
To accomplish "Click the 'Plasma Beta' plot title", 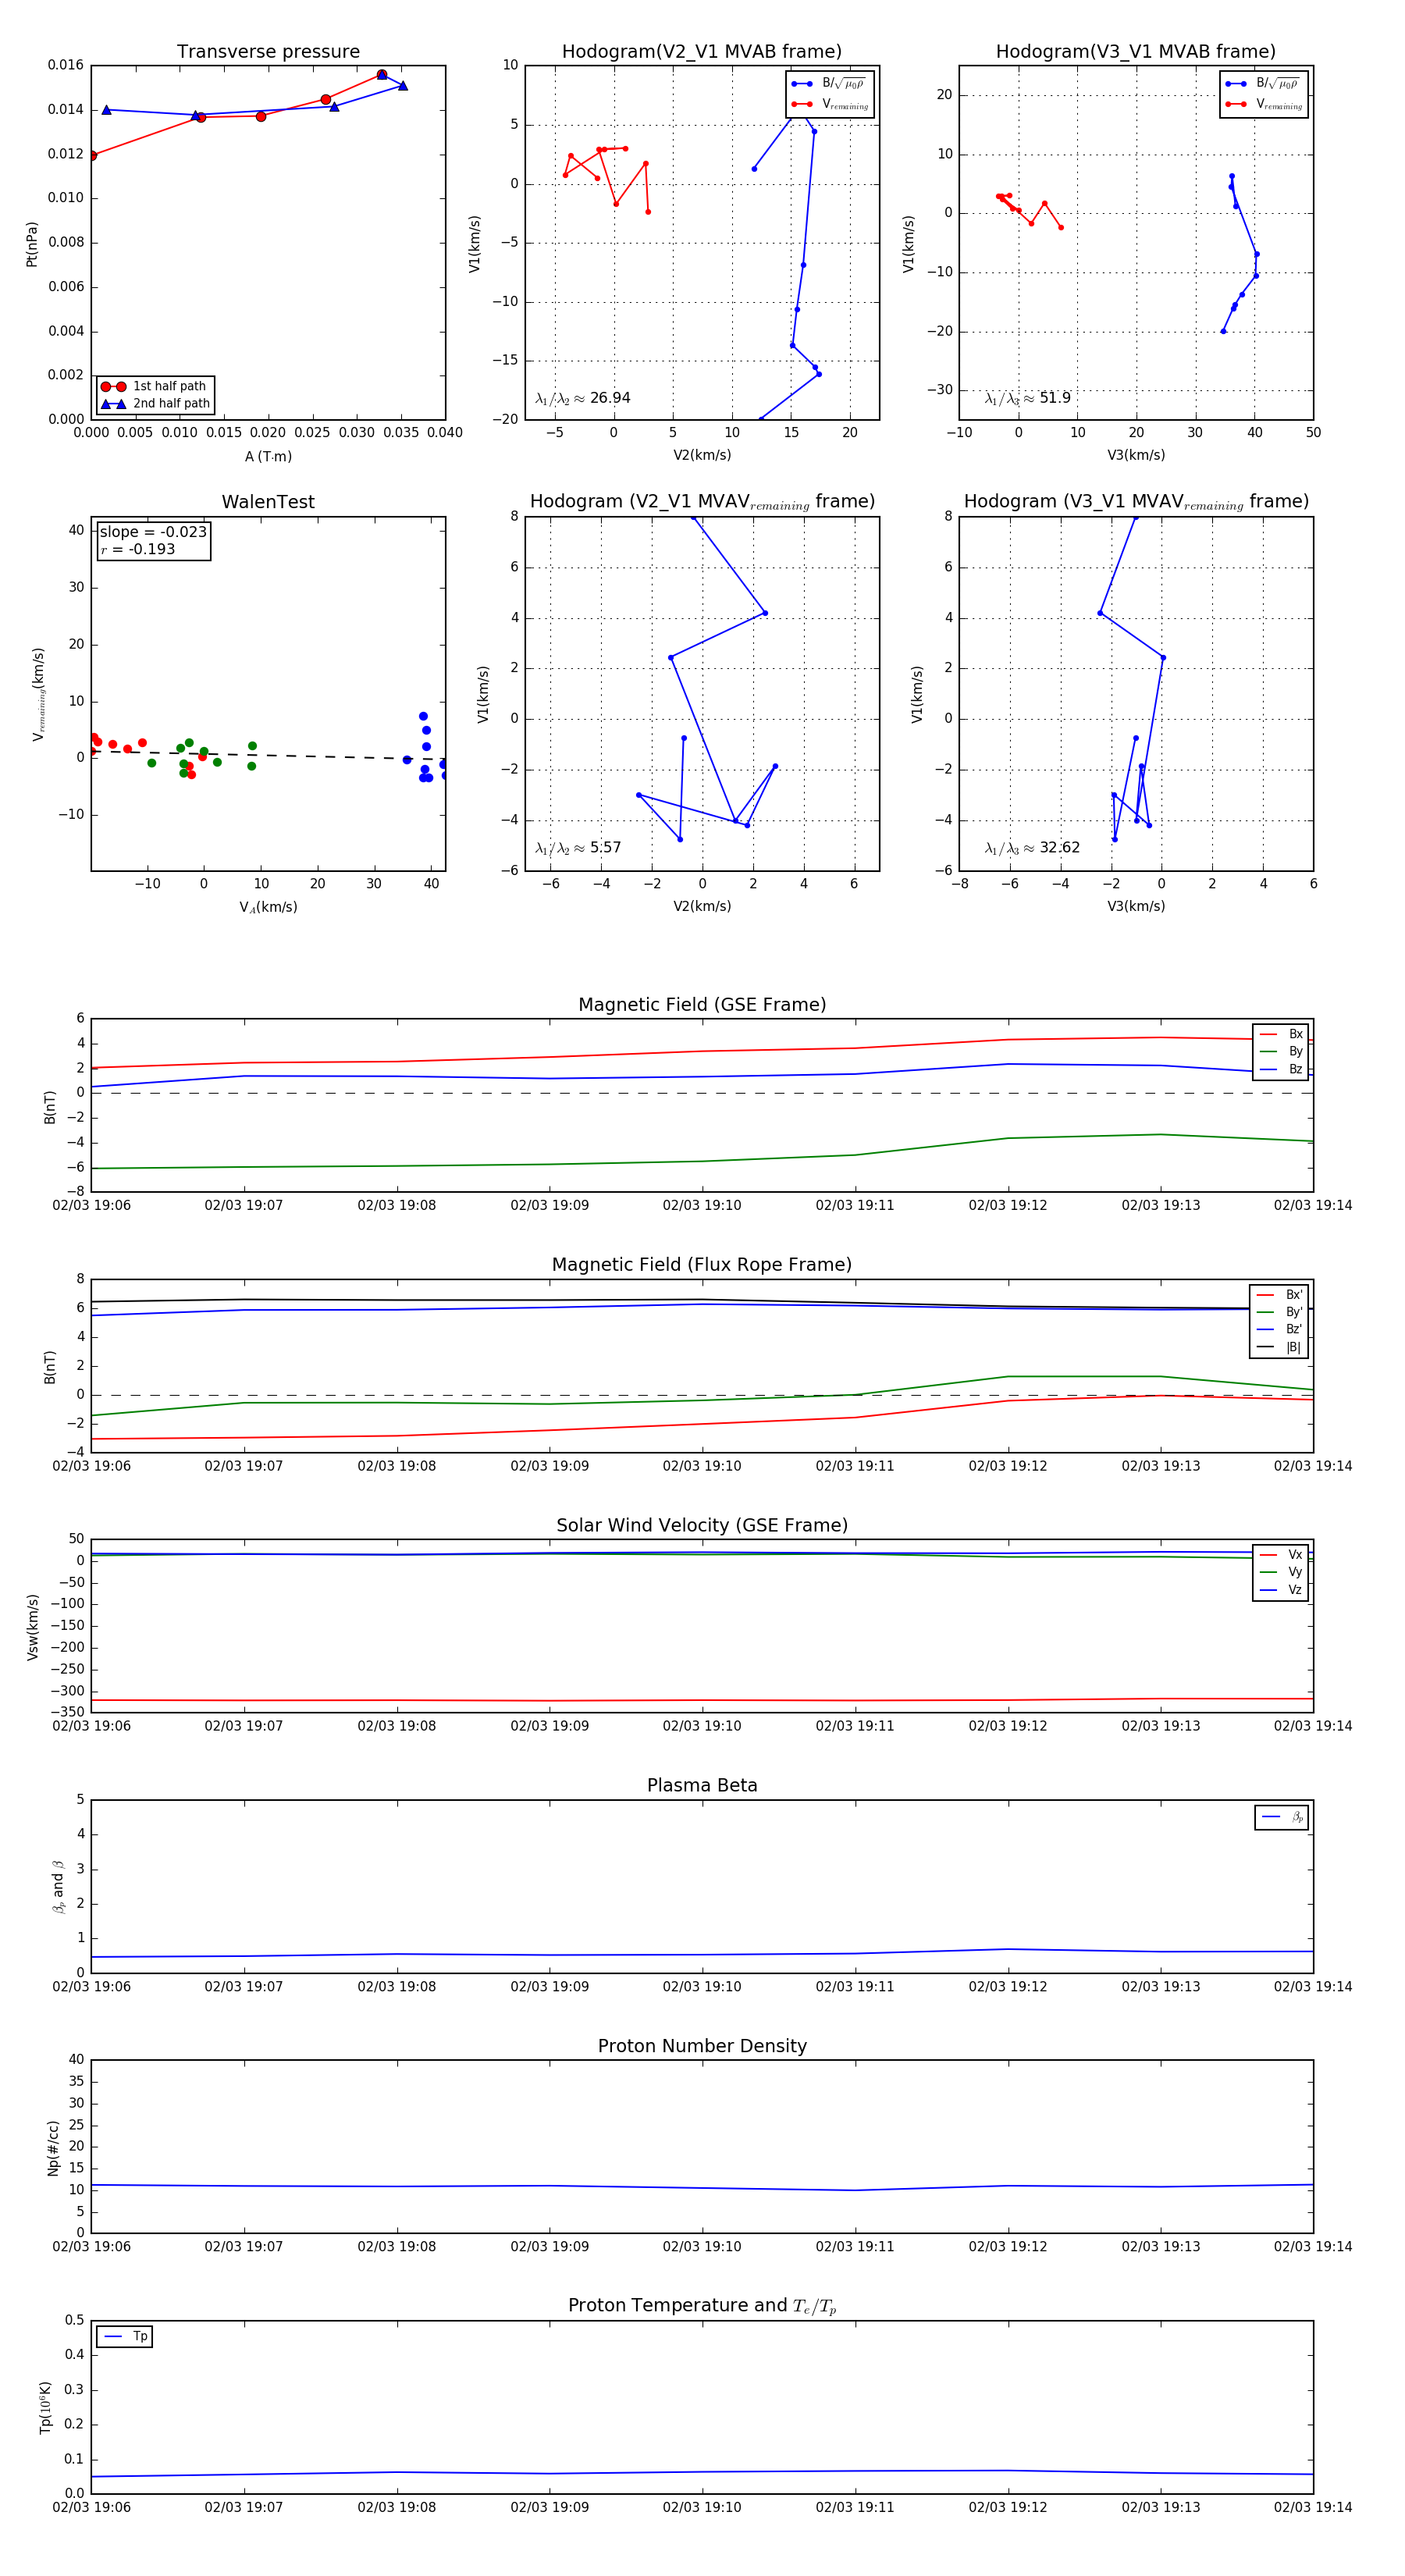I will pyautogui.click(x=702, y=1785).
